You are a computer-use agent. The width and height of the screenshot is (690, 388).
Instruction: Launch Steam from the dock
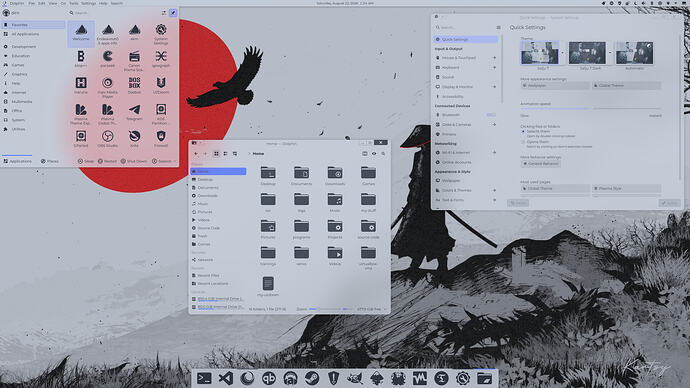312,378
